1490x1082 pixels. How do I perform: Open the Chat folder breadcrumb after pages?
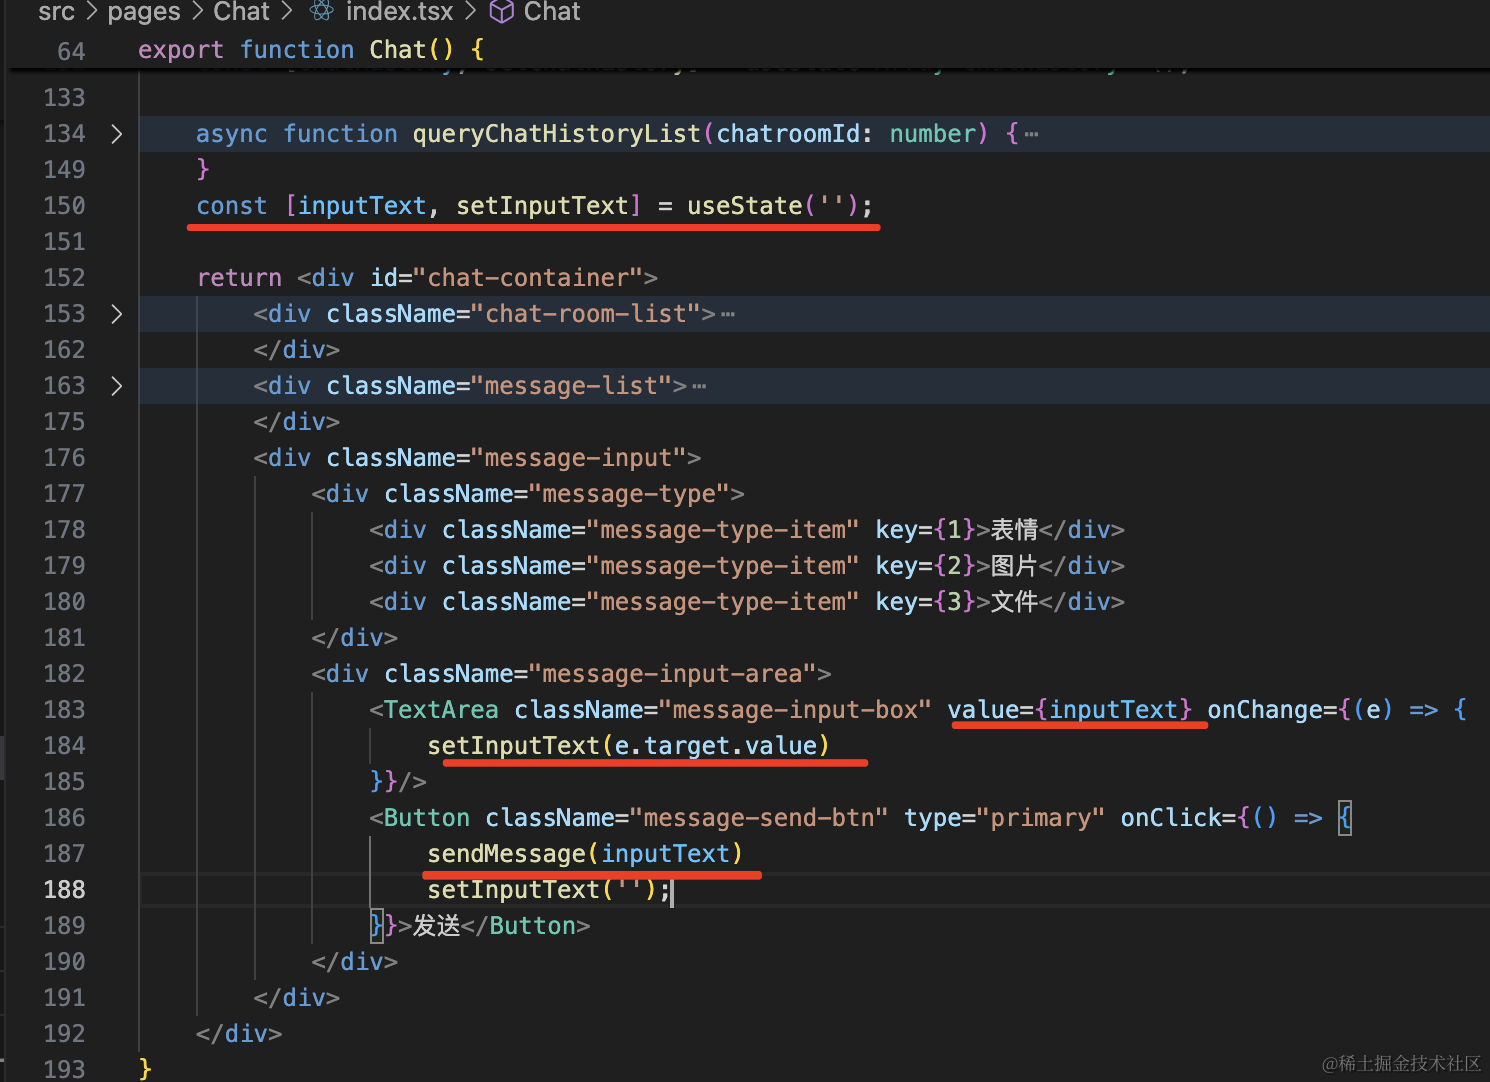(x=241, y=12)
